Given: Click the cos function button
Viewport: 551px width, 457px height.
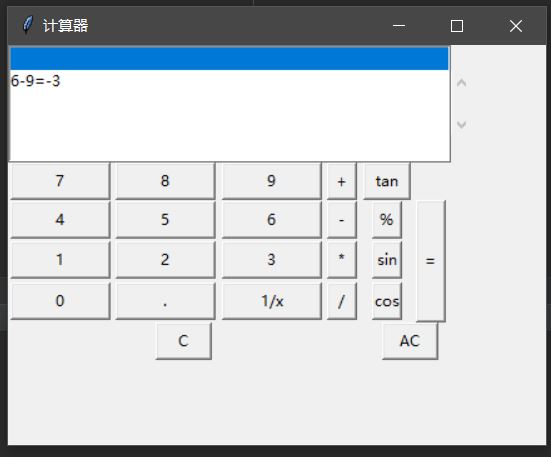Looking at the screenshot, I should tap(387, 301).
